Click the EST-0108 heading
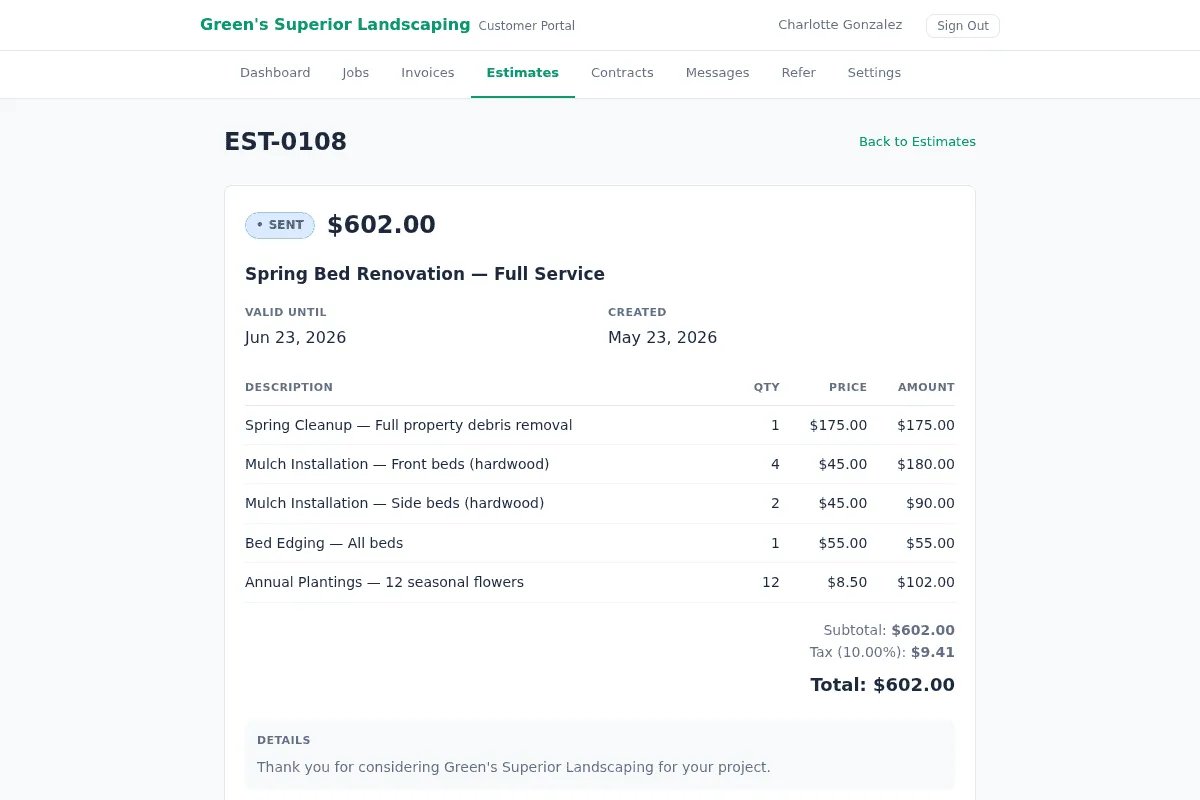 coord(285,142)
